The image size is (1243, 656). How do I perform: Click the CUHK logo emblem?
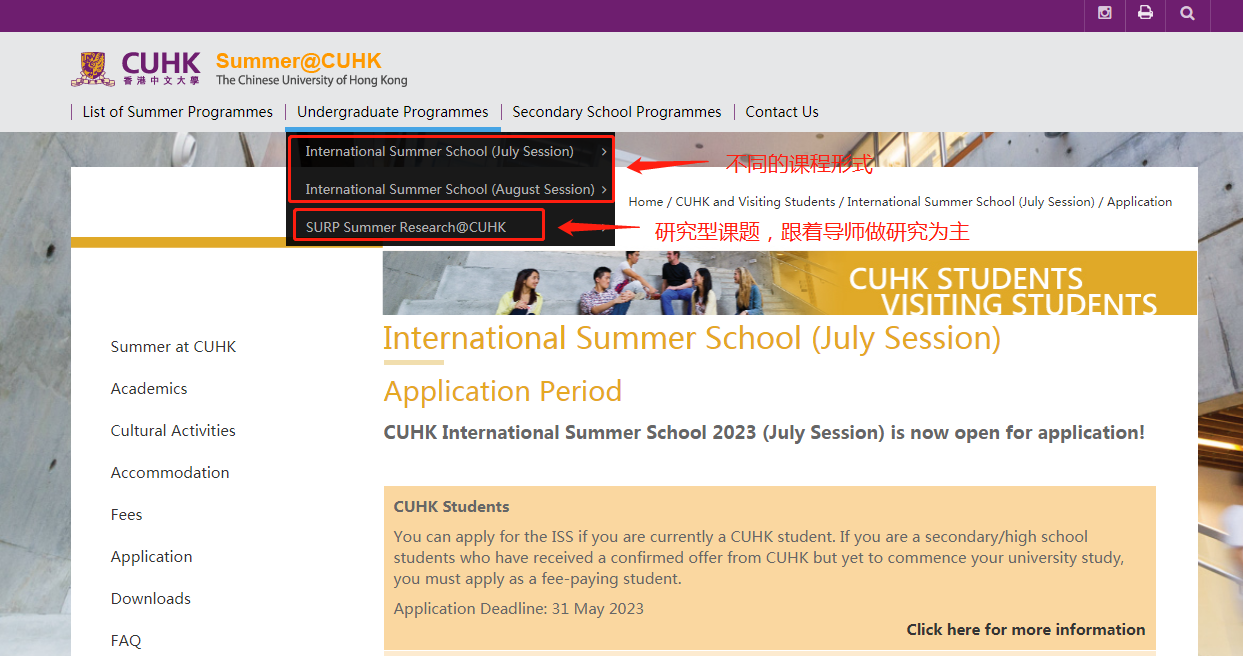tap(93, 69)
